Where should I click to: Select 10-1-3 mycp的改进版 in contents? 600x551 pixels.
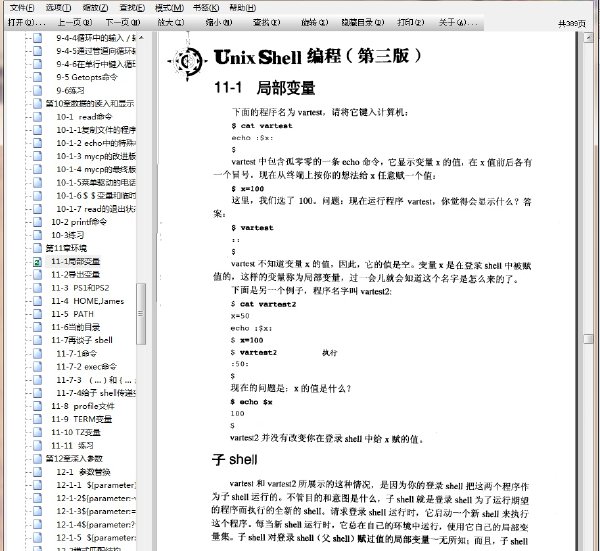click(x=96, y=156)
